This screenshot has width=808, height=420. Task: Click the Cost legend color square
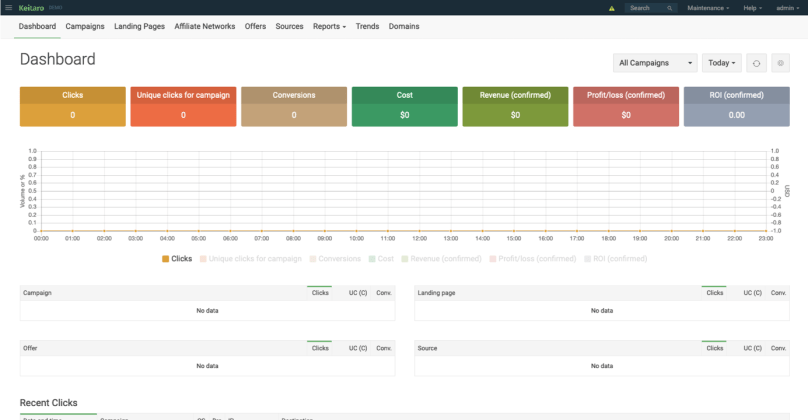[x=372, y=259]
